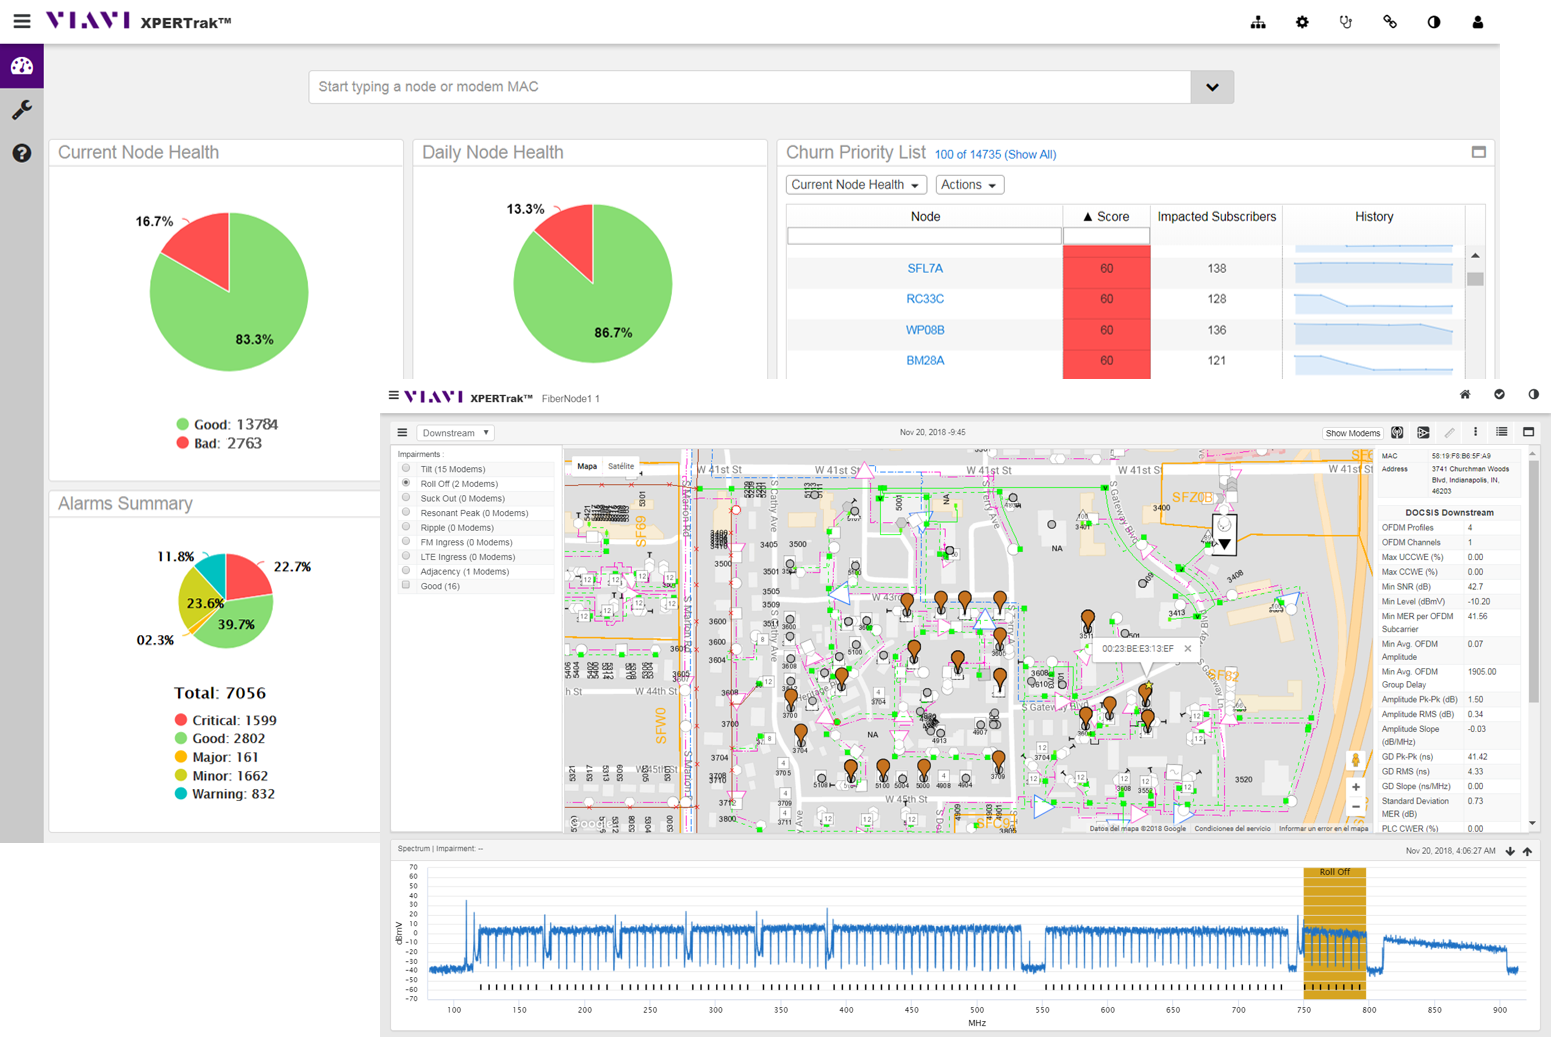The width and height of the screenshot is (1551, 1037).
Task: Open node RC33C link
Action: (x=925, y=299)
